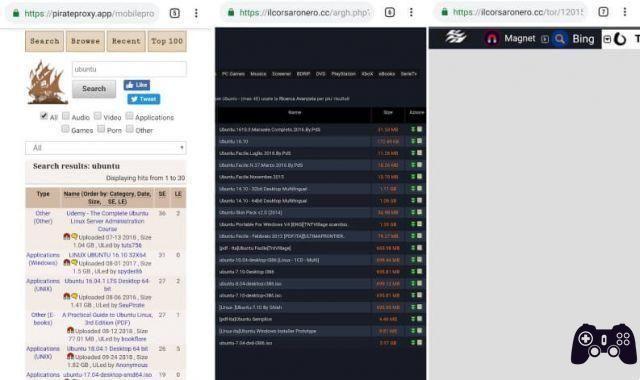This screenshot has width=640, height=380.
Task: Click the white wavy site logo left of Magnet
Action: [456, 37]
